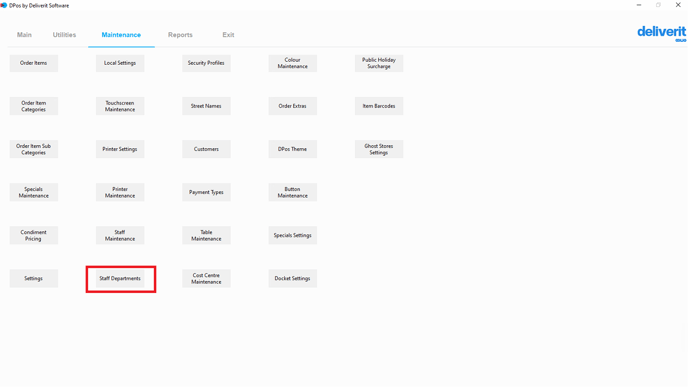The height and width of the screenshot is (387, 688).
Task: Open Order Extras
Action: pyautogui.click(x=293, y=106)
